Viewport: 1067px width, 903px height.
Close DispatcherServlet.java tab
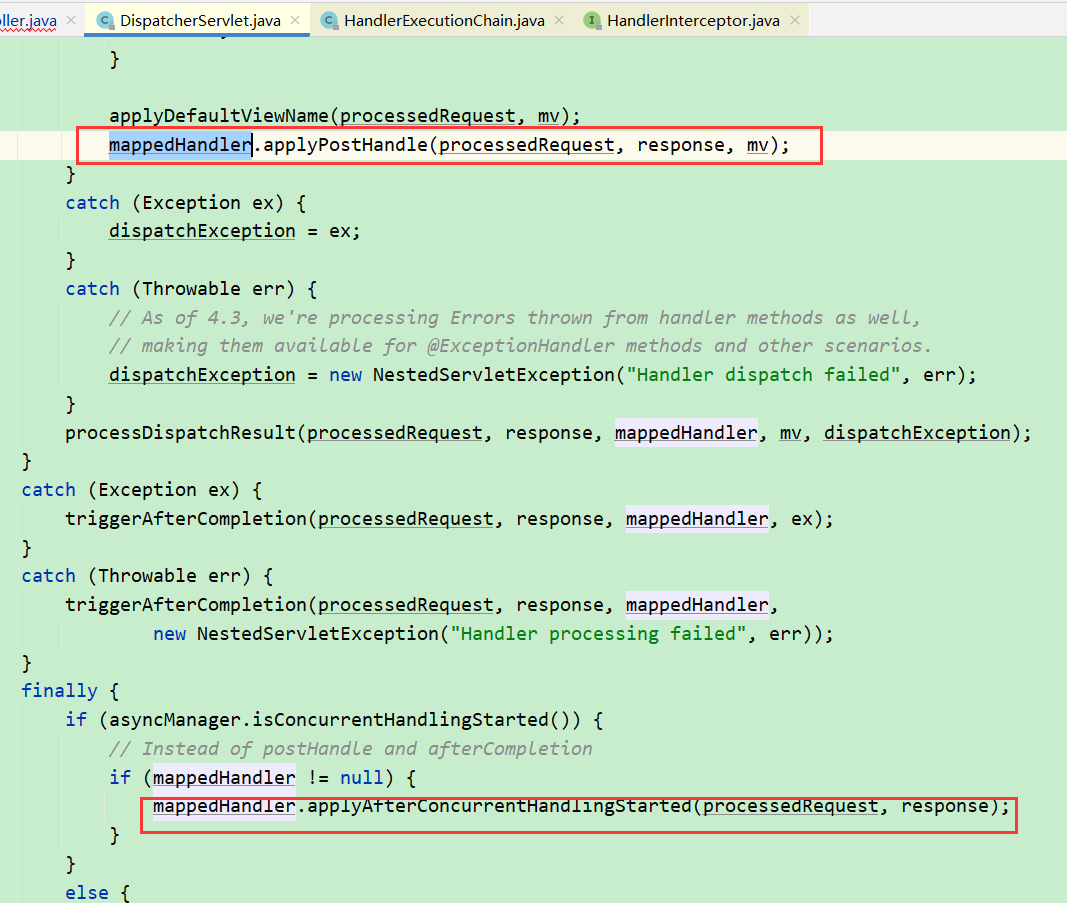point(295,20)
